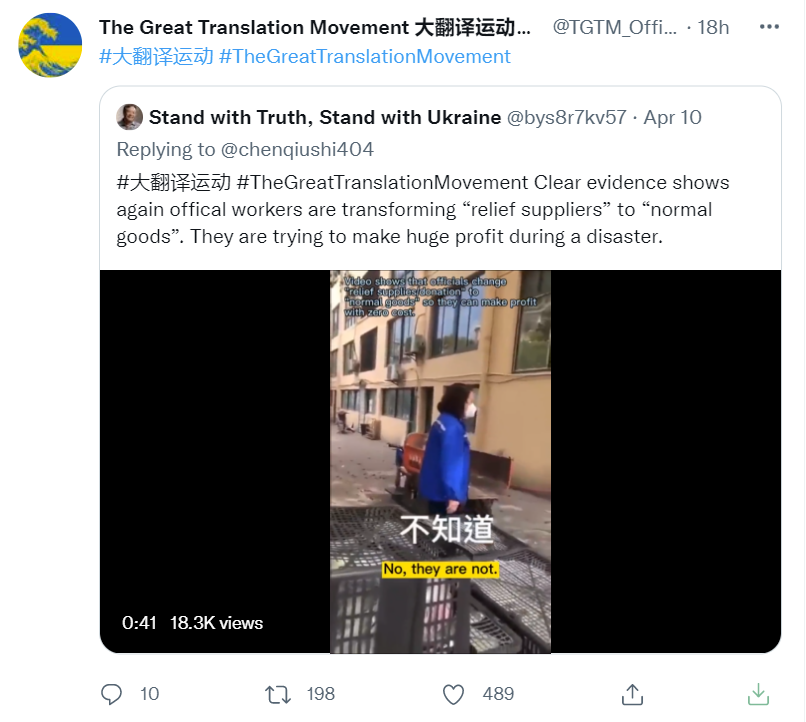Open the reply comment icon
The image size is (806, 722).
click(111, 694)
